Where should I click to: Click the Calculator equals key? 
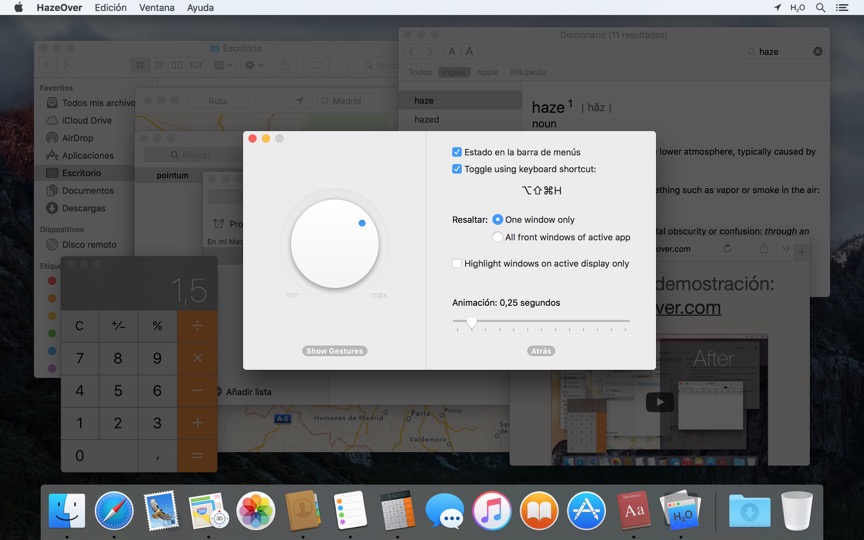(197, 455)
